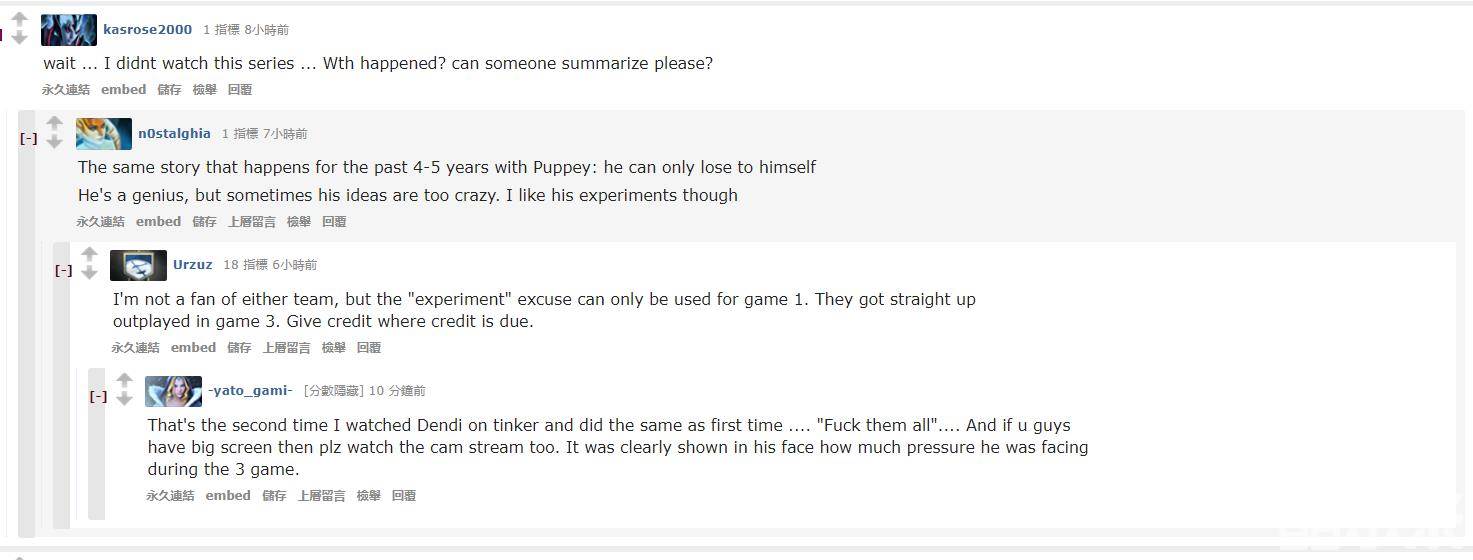Collapse Urzuz's comment thread
1473x560 pixels.
pos(63,270)
